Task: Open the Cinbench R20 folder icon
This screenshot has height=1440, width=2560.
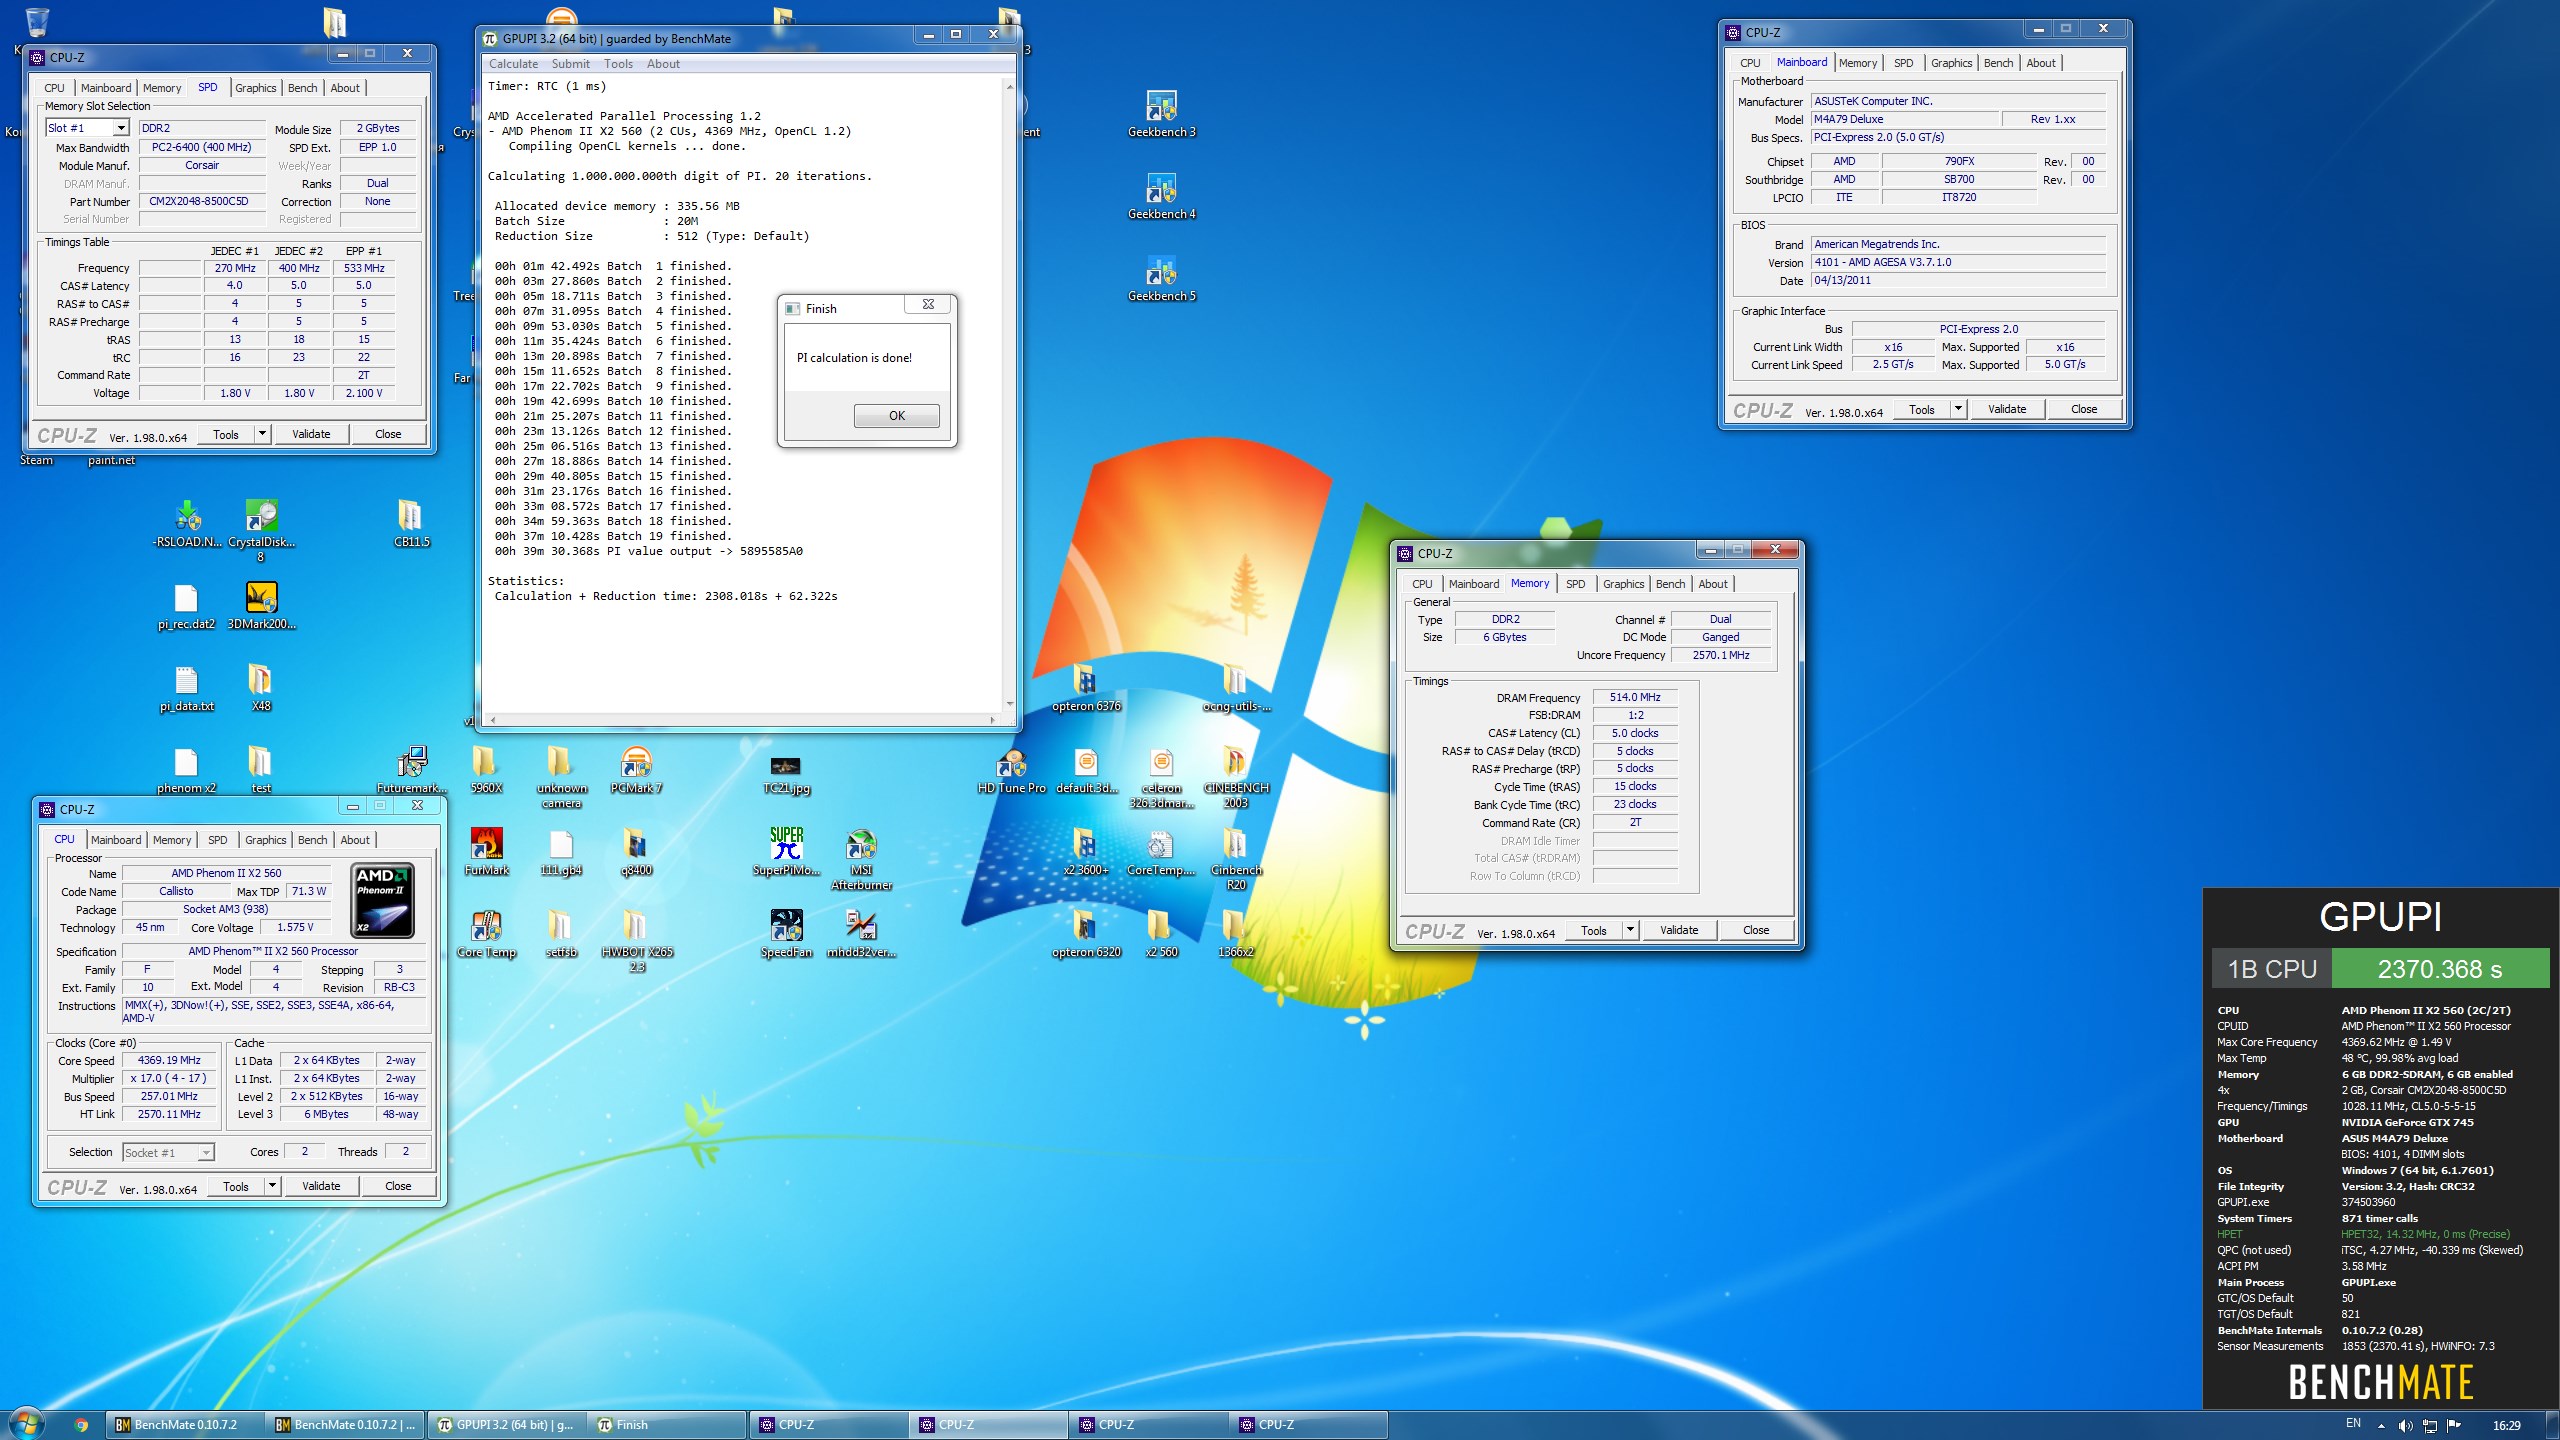Action: pos(1236,858)
